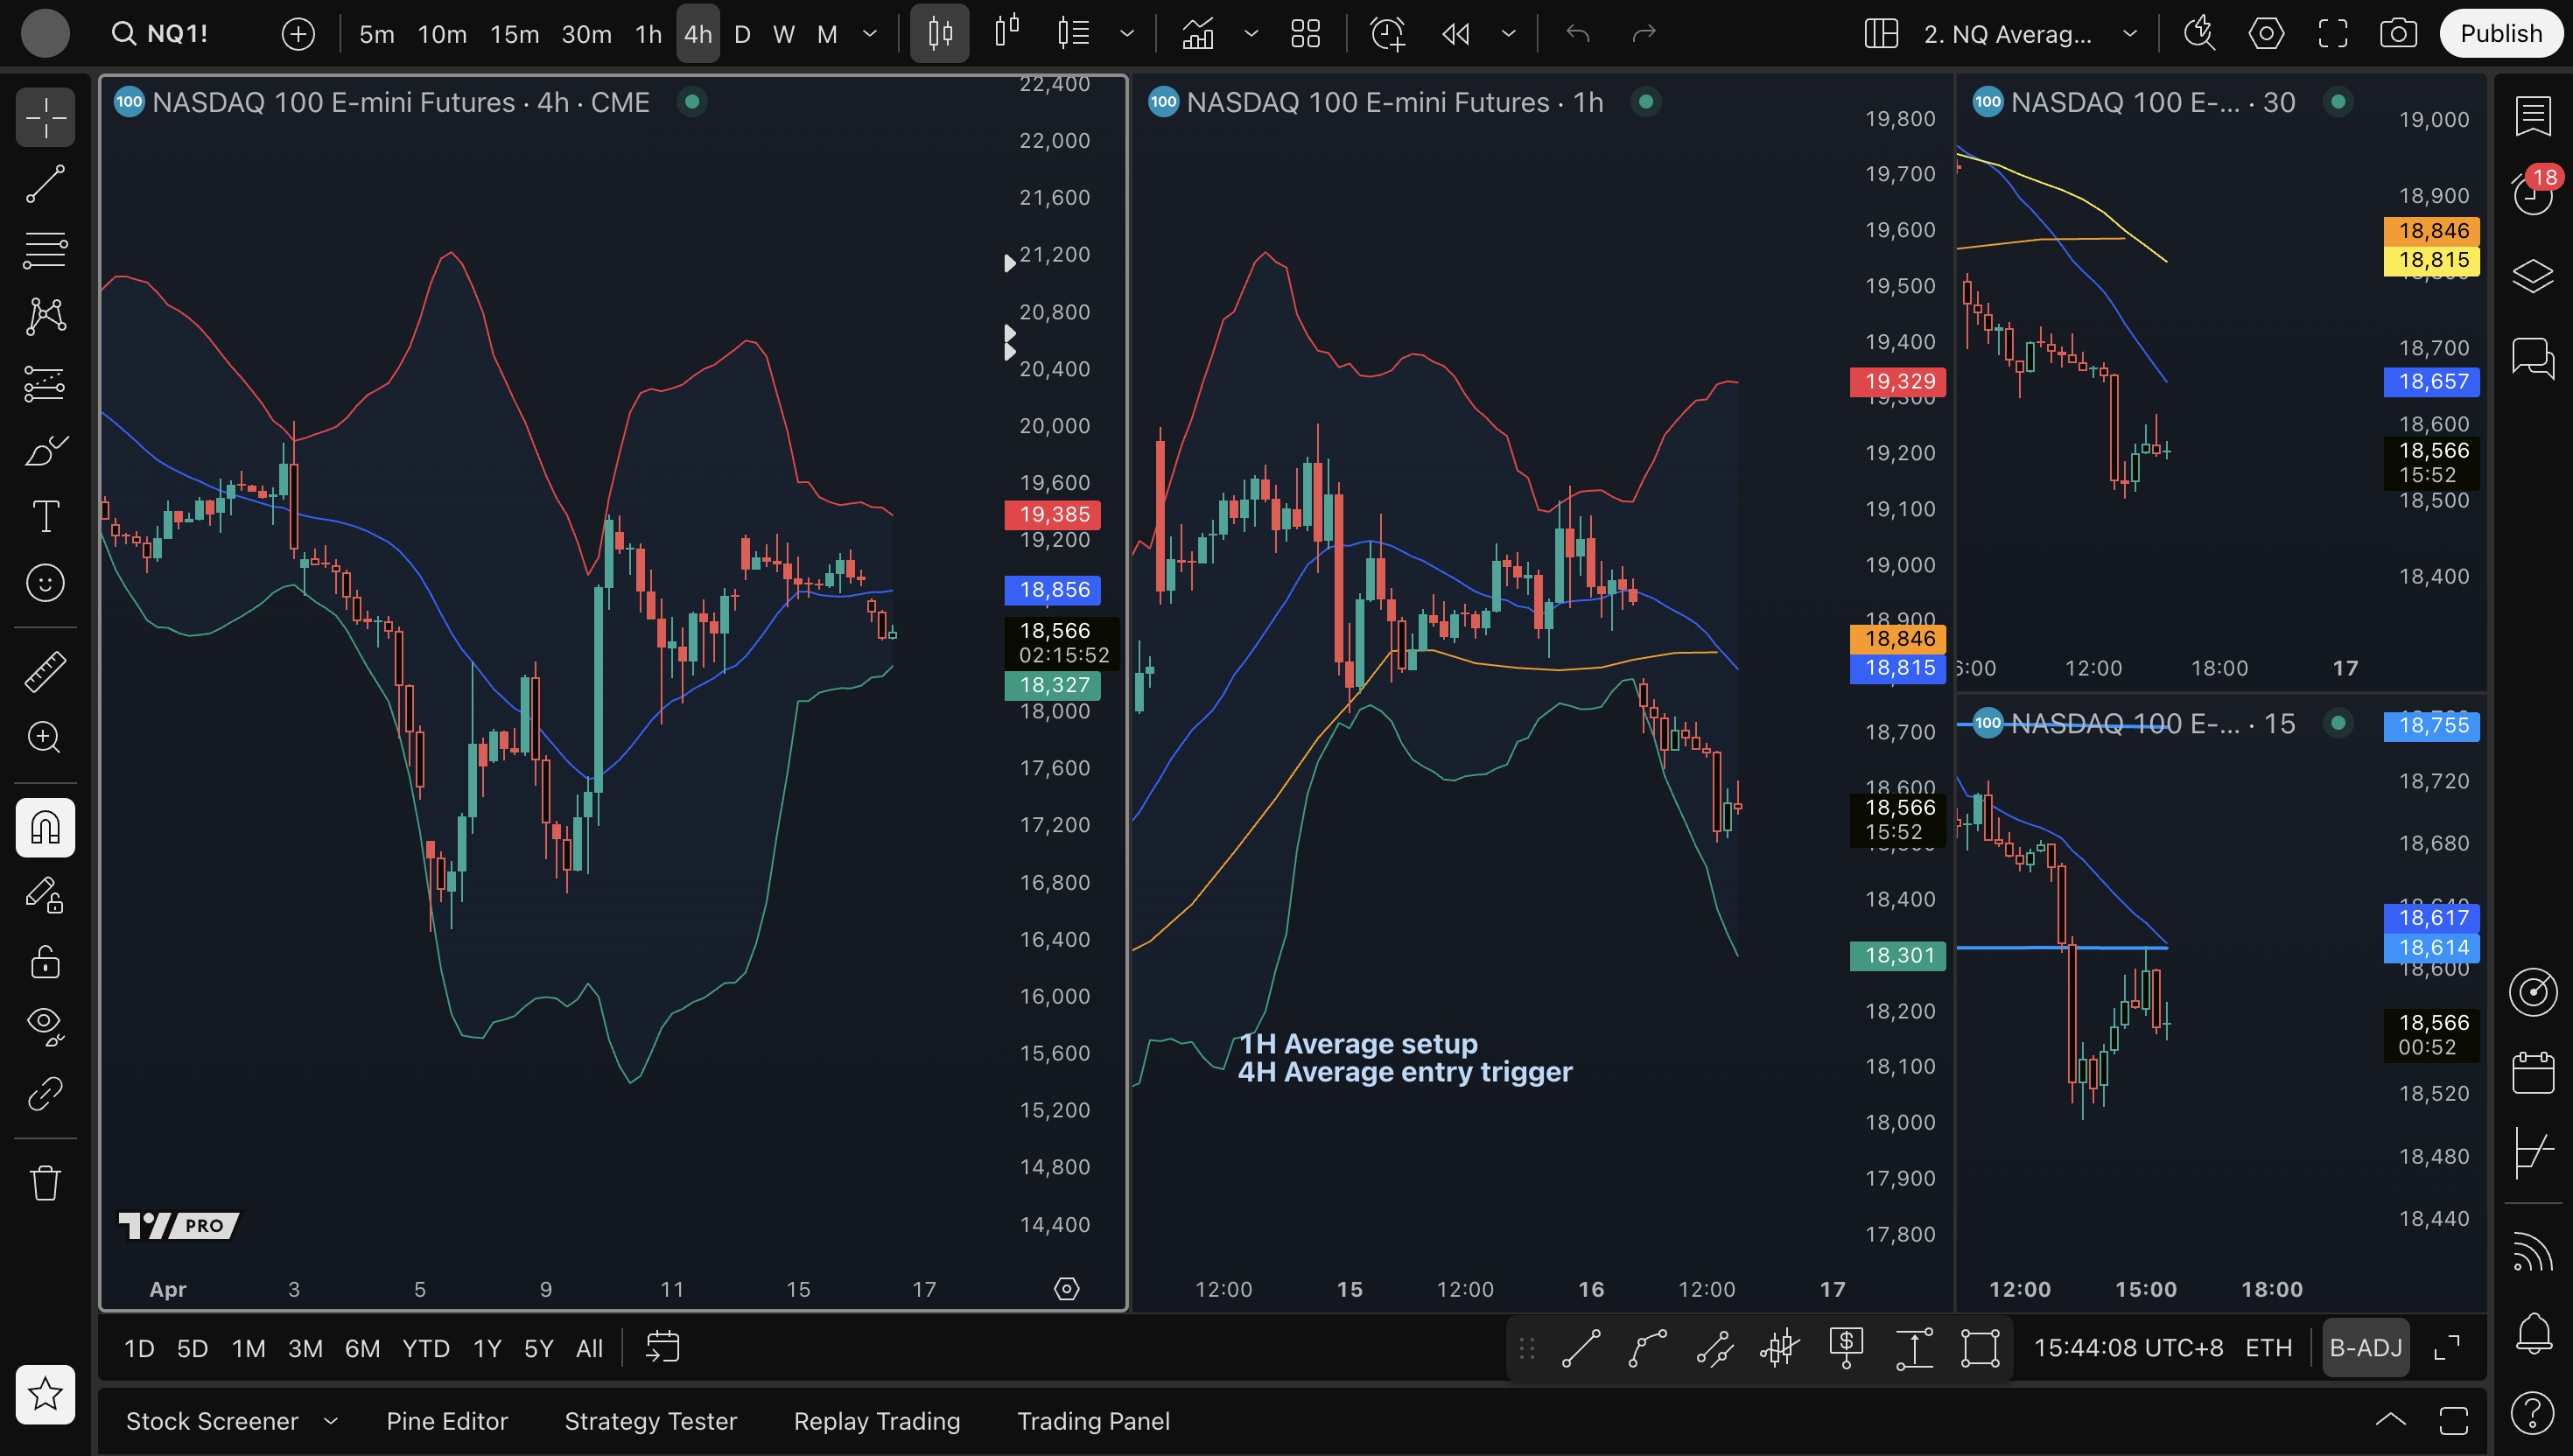Open the alerts bell in right sidebar
2573x1456 pixels.
coord(2532,1332)
